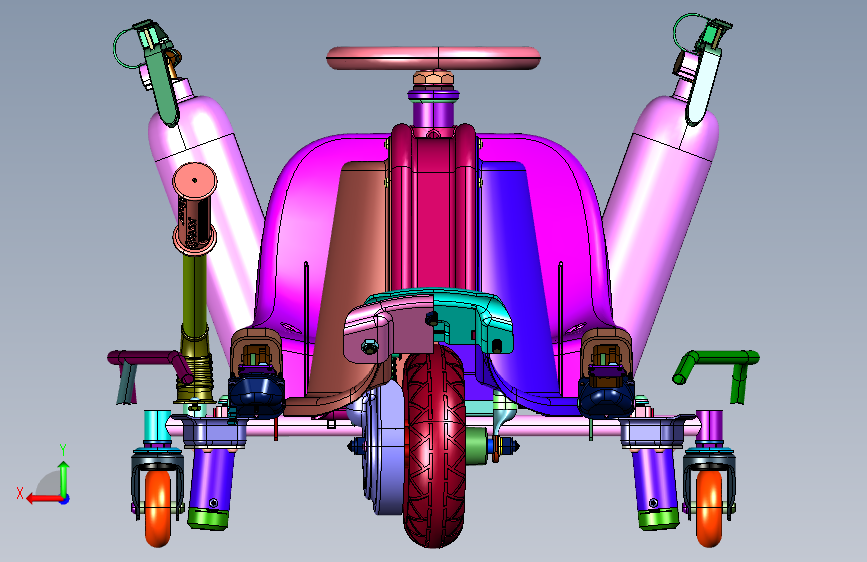Screen dimensions: 867x562
Task: Select the purple caster stem on right
Action: 709,426
